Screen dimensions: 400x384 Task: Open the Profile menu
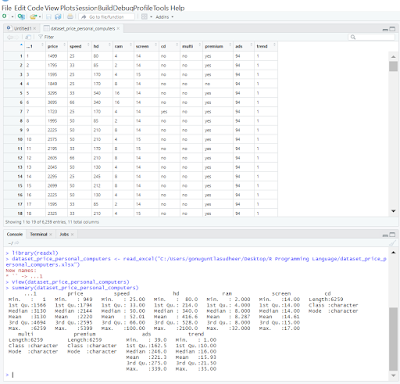(142, 8)
